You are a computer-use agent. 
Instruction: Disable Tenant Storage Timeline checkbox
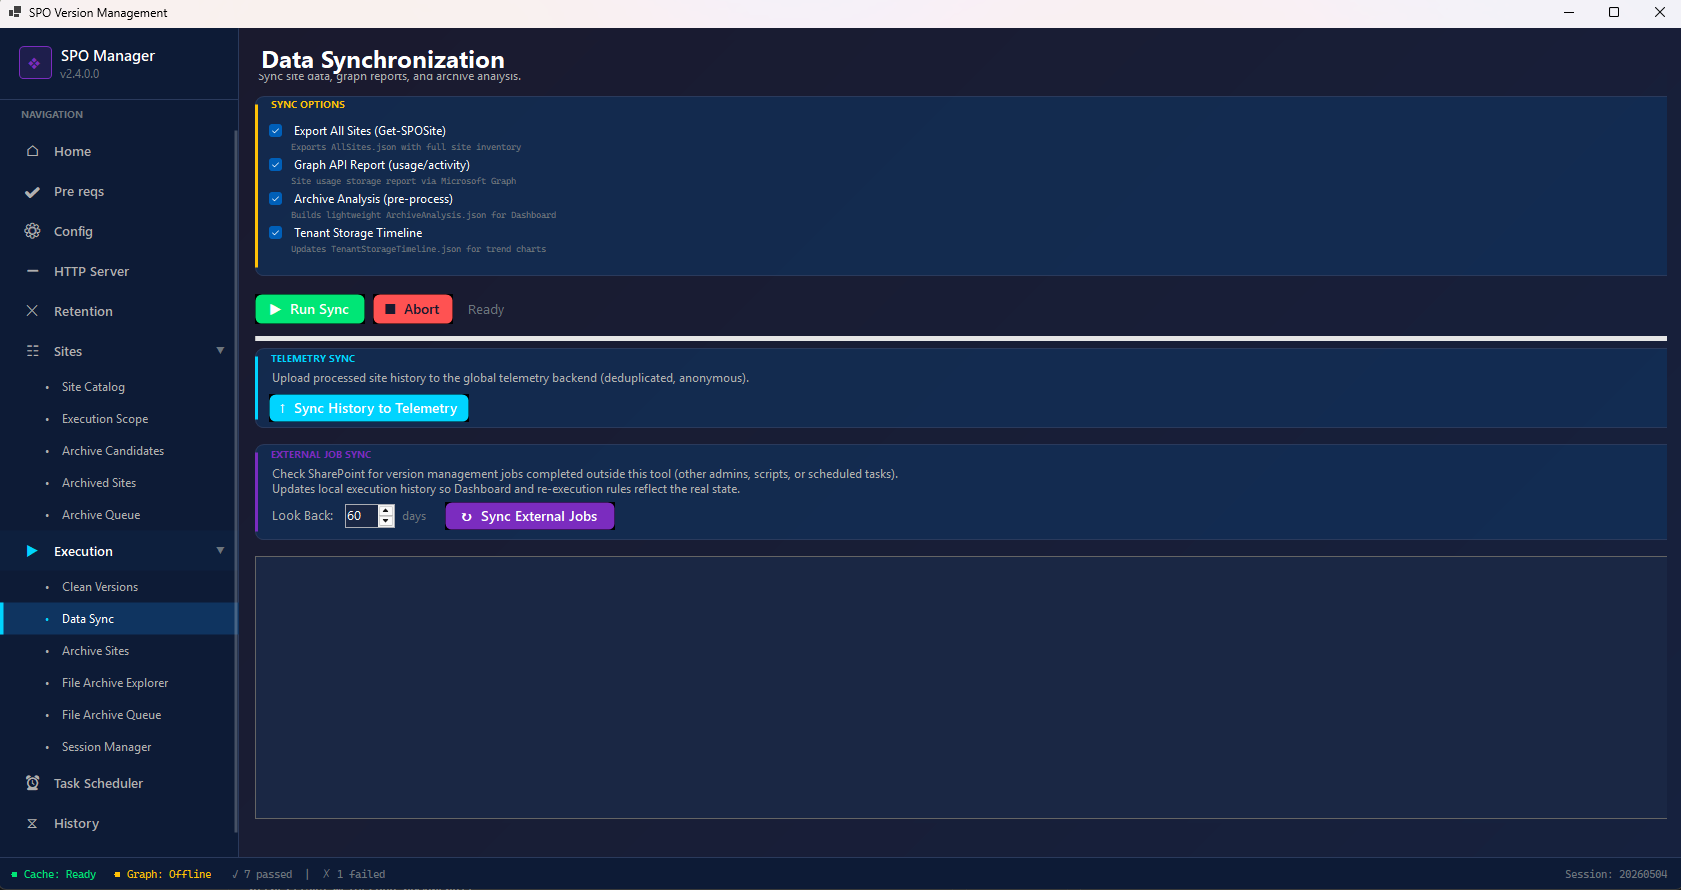[x=276, y=233]
